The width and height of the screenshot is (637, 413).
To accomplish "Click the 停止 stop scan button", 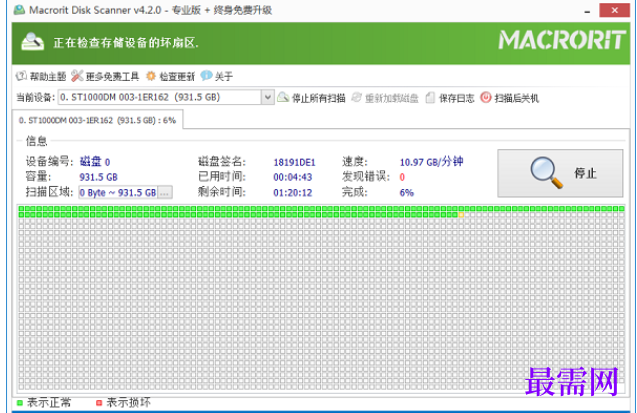I will click(x=560, y=173).
